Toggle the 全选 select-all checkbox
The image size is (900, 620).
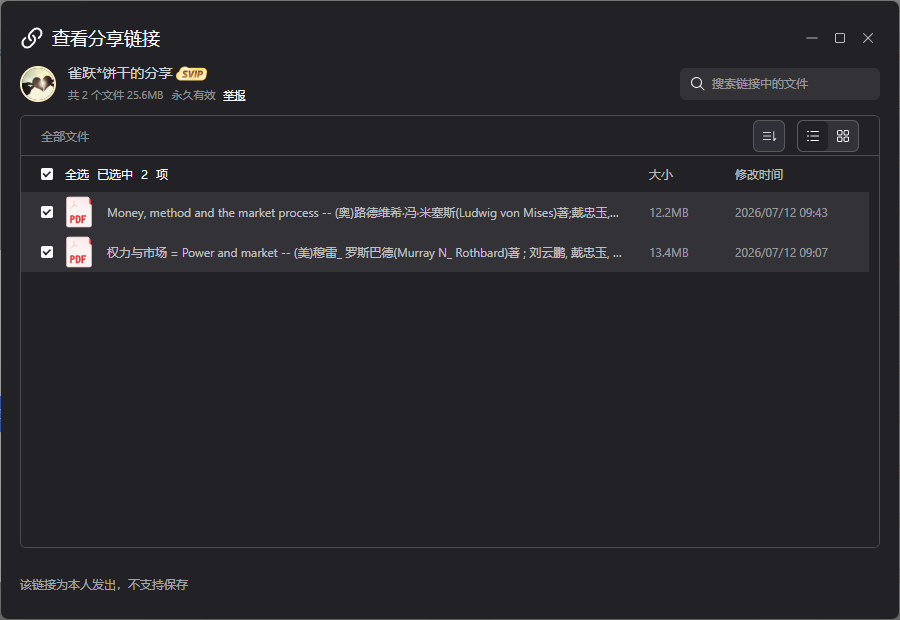(x=47, y=174)
